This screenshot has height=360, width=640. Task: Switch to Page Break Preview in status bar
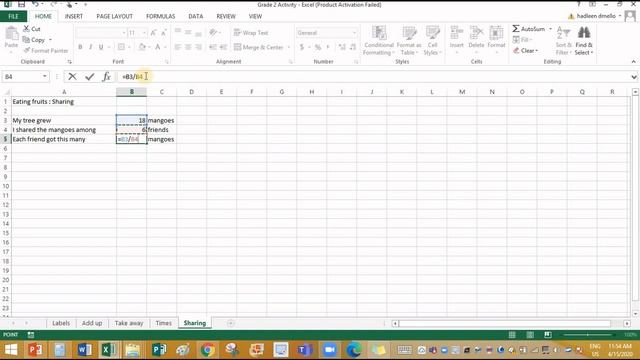[548, 335]
